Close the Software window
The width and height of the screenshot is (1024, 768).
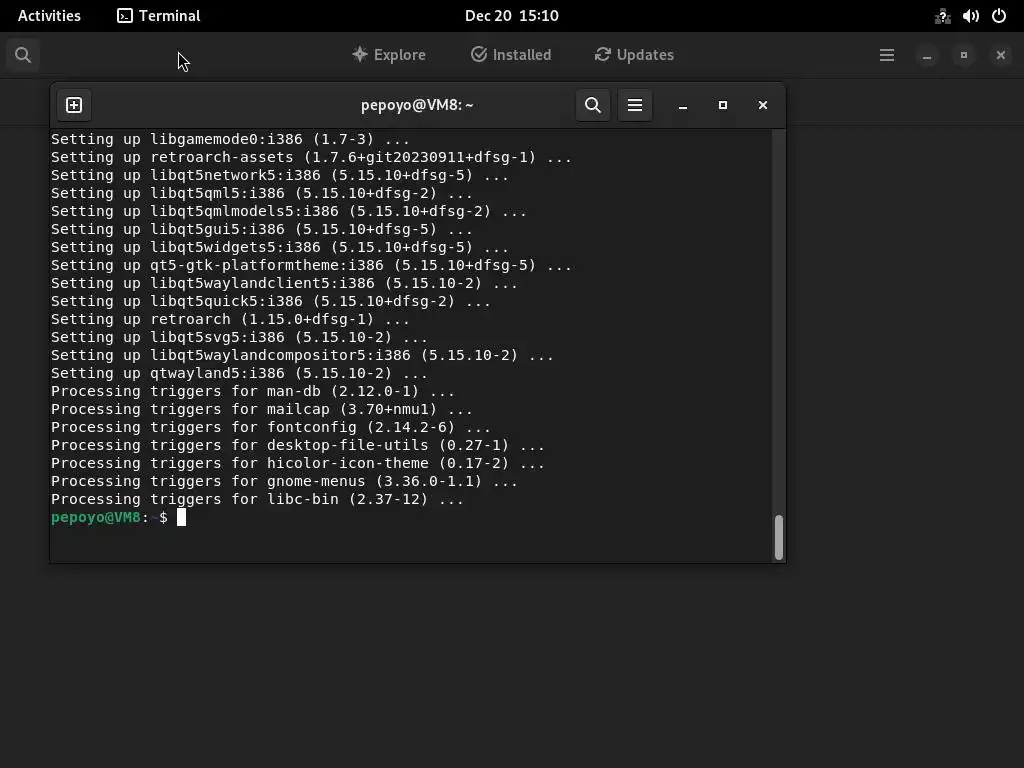1000,56
